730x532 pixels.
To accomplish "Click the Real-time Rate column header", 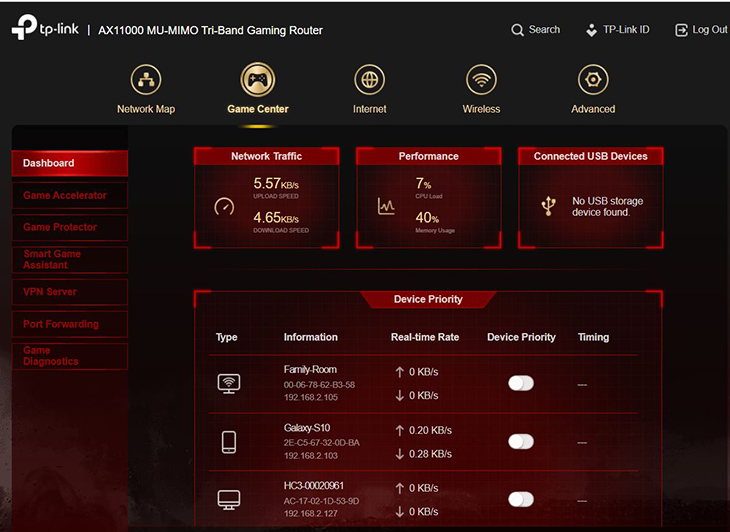I will pyautogui.click(x=425, y=337).
